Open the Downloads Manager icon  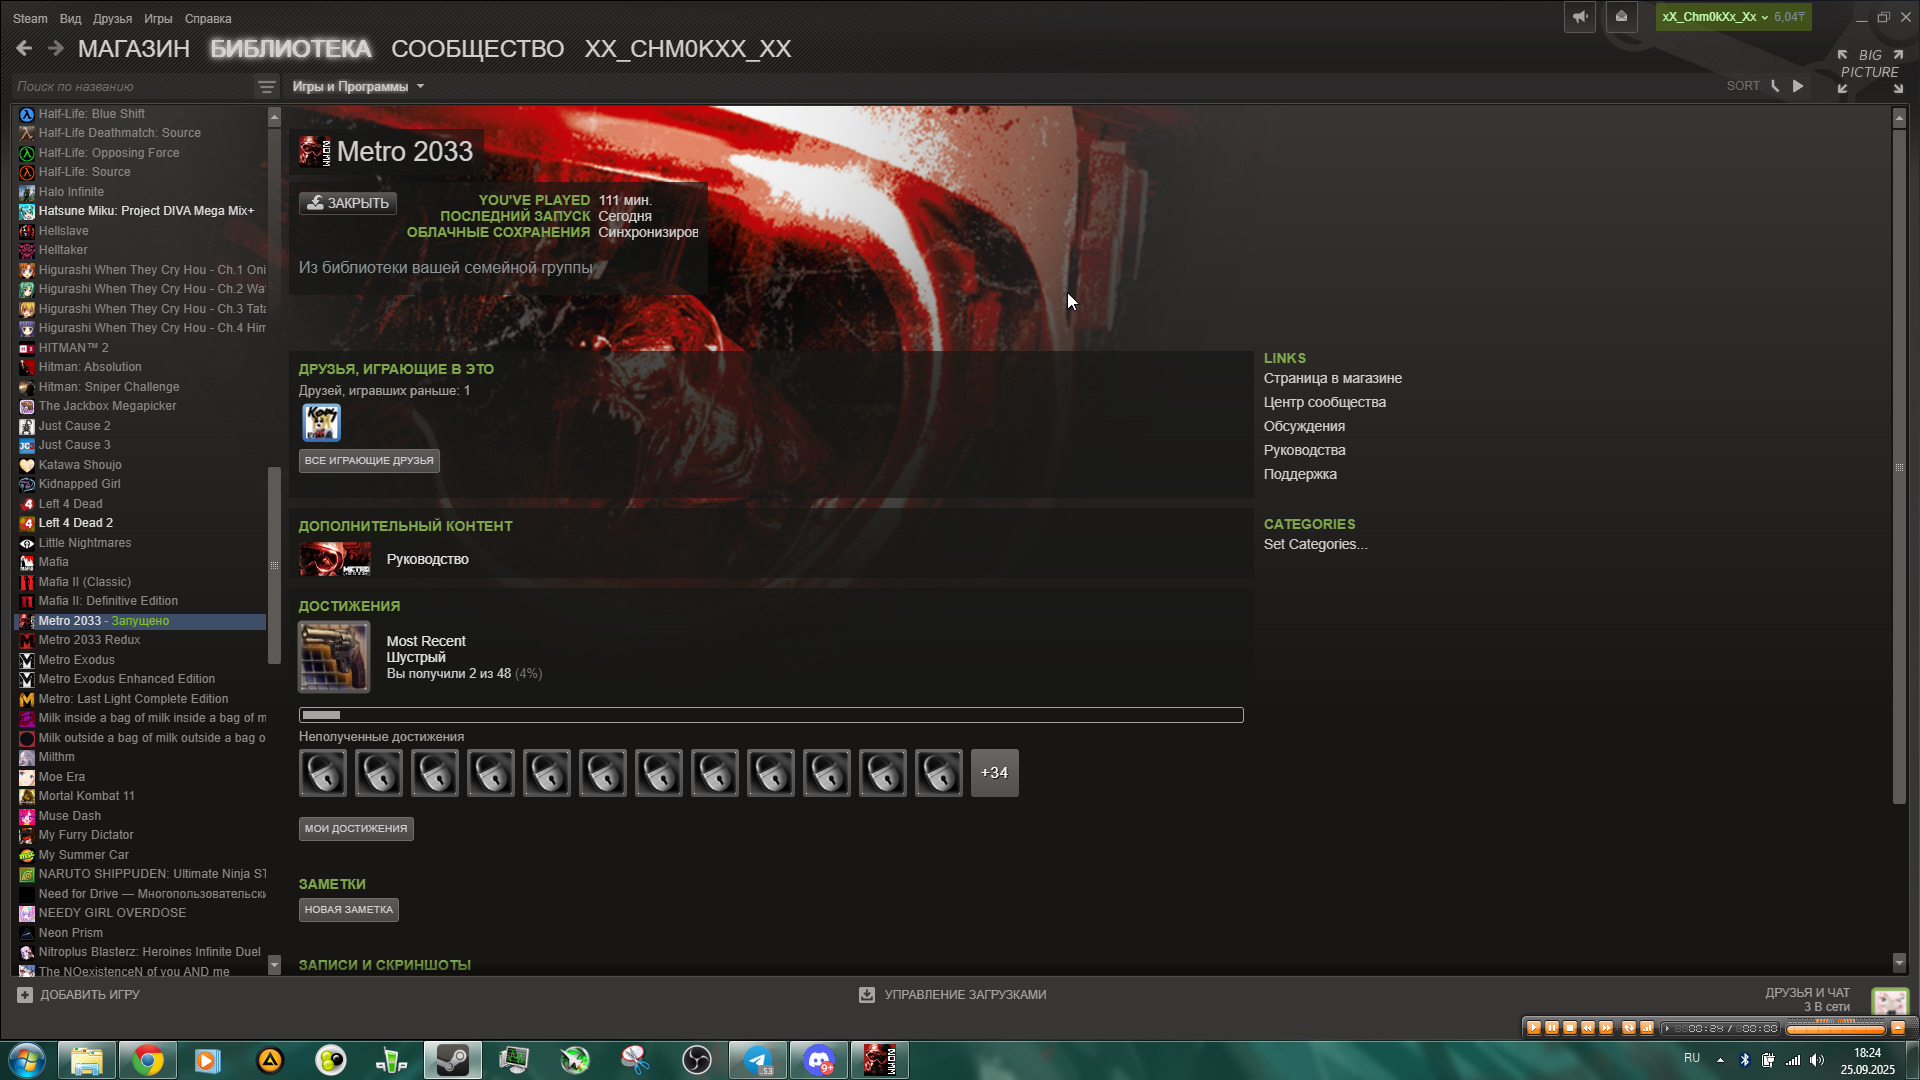pyautogui.click(x=867, y=995)
